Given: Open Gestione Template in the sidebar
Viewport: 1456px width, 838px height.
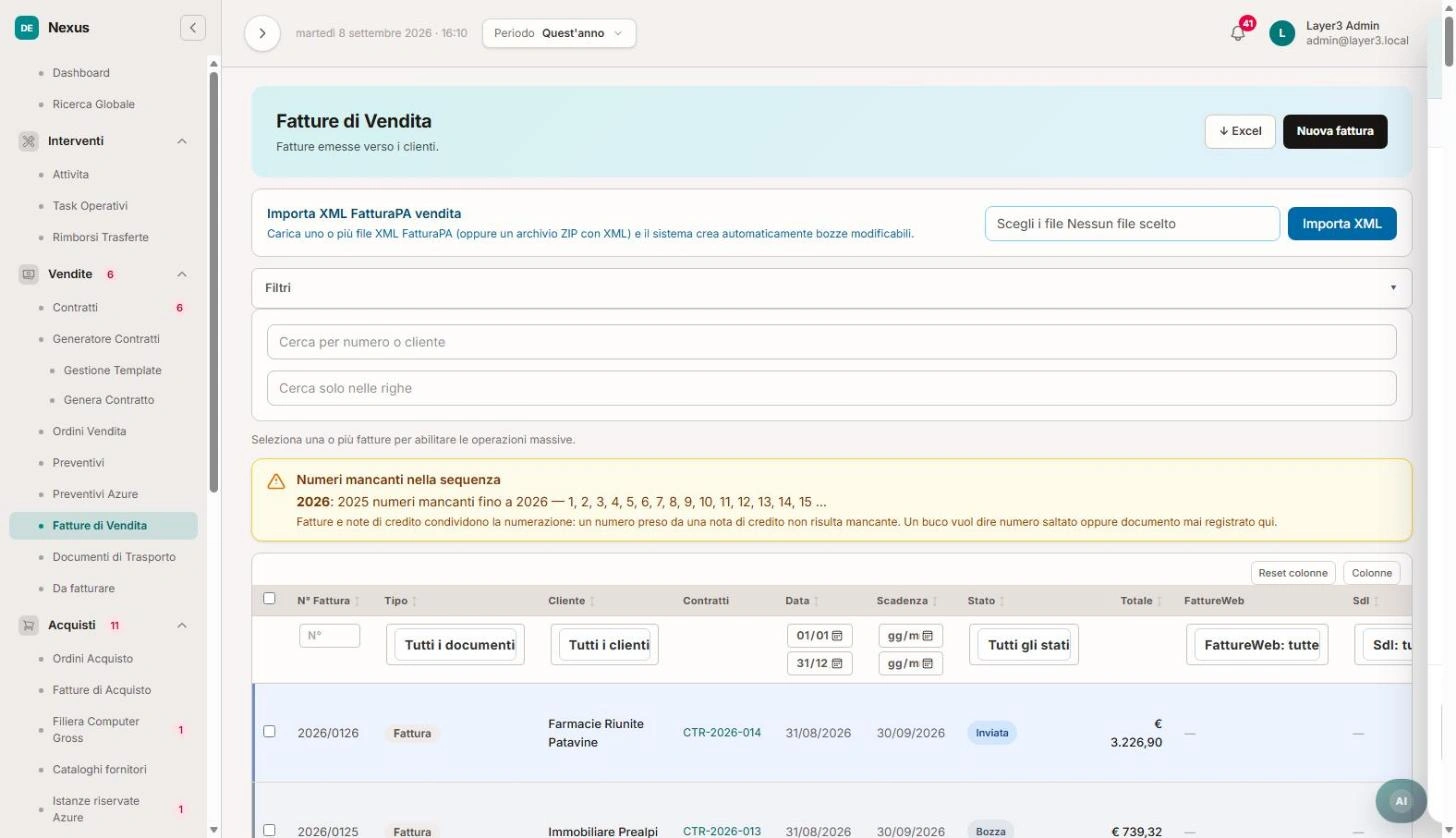Looking at the screenshot, I should coord(112,370).
